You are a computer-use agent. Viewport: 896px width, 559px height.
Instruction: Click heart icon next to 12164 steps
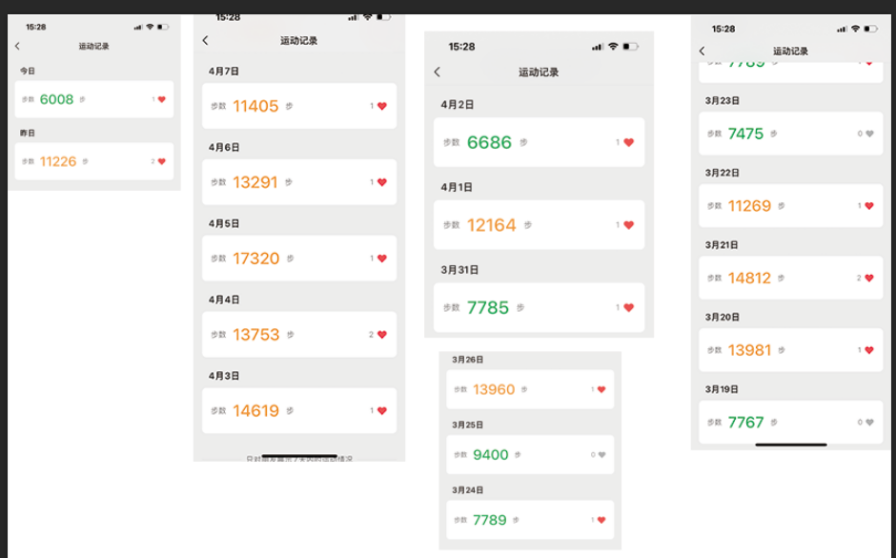629,225
